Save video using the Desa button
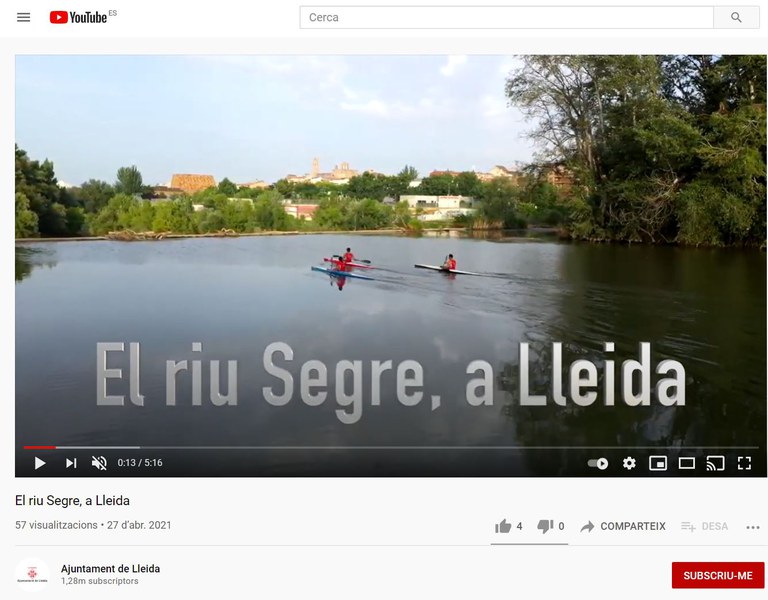Screen dimensions: 768x600 pos(704,527)
